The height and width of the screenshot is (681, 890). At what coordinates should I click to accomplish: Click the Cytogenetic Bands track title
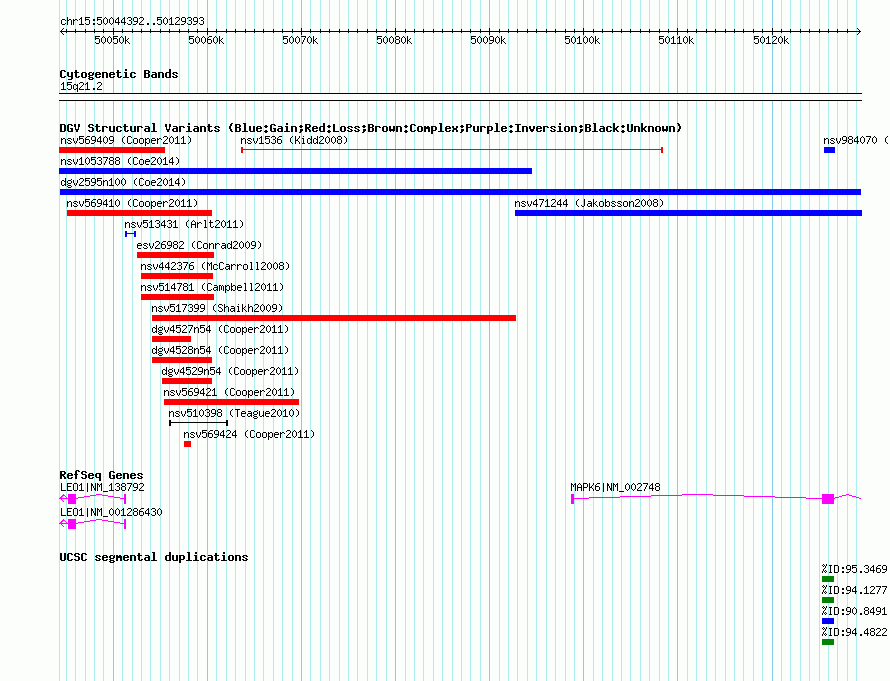click(119, 74)
